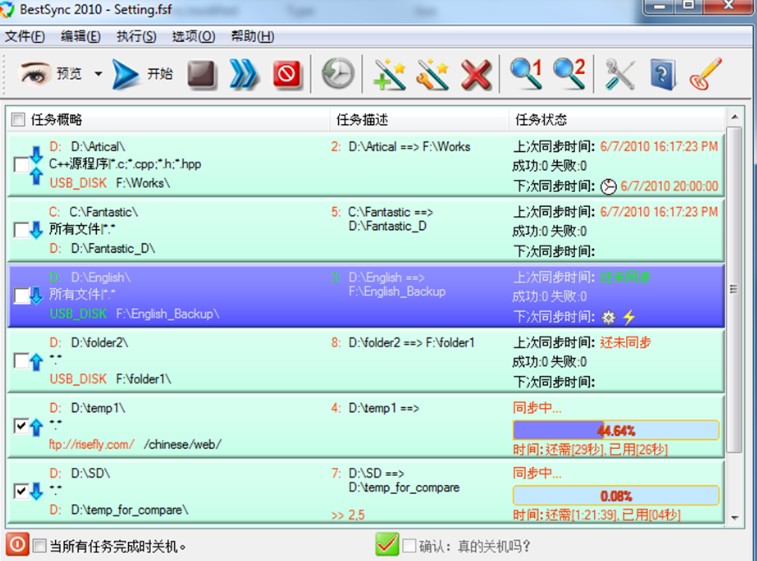Enable shutdown when all tasks complete

[40, 546]
